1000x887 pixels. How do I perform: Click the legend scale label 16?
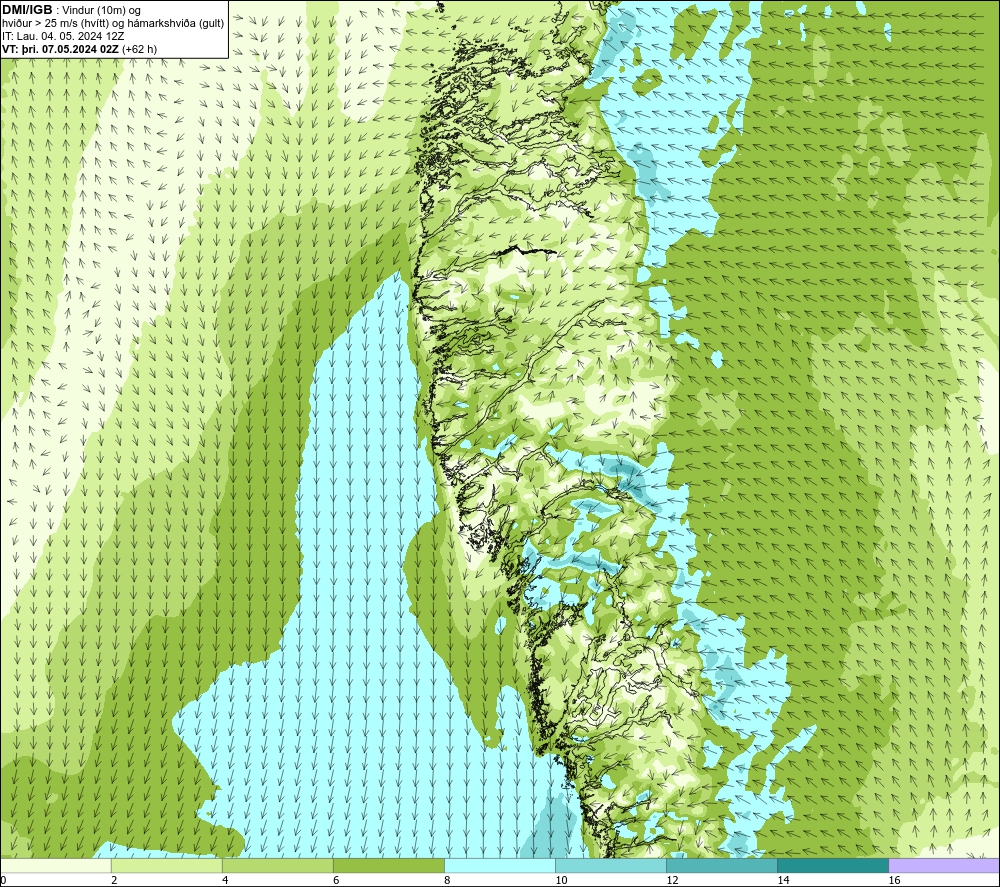tap(894, 881)
